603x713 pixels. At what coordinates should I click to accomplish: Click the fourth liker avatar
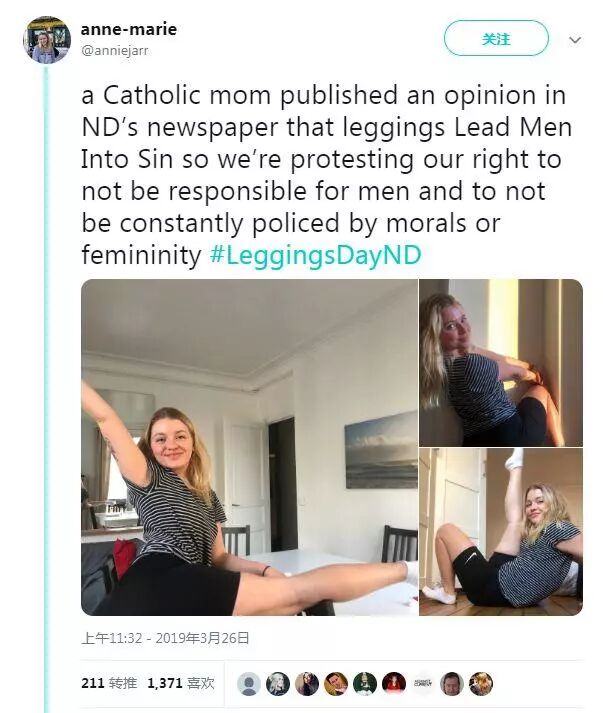(336, 684)
